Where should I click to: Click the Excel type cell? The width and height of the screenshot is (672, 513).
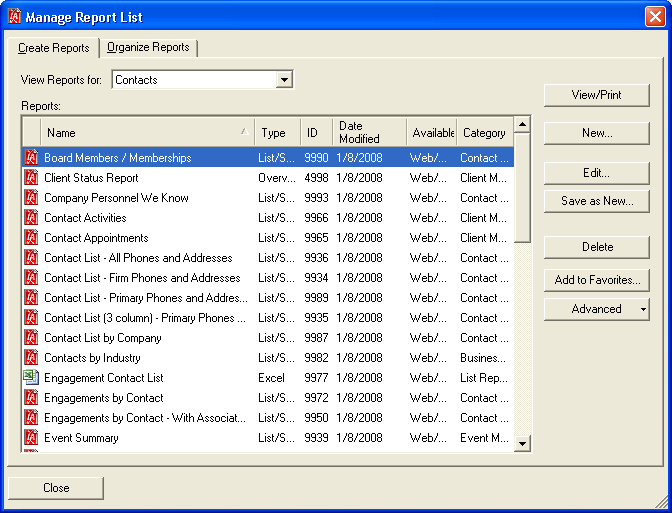(x=271, y=378)
